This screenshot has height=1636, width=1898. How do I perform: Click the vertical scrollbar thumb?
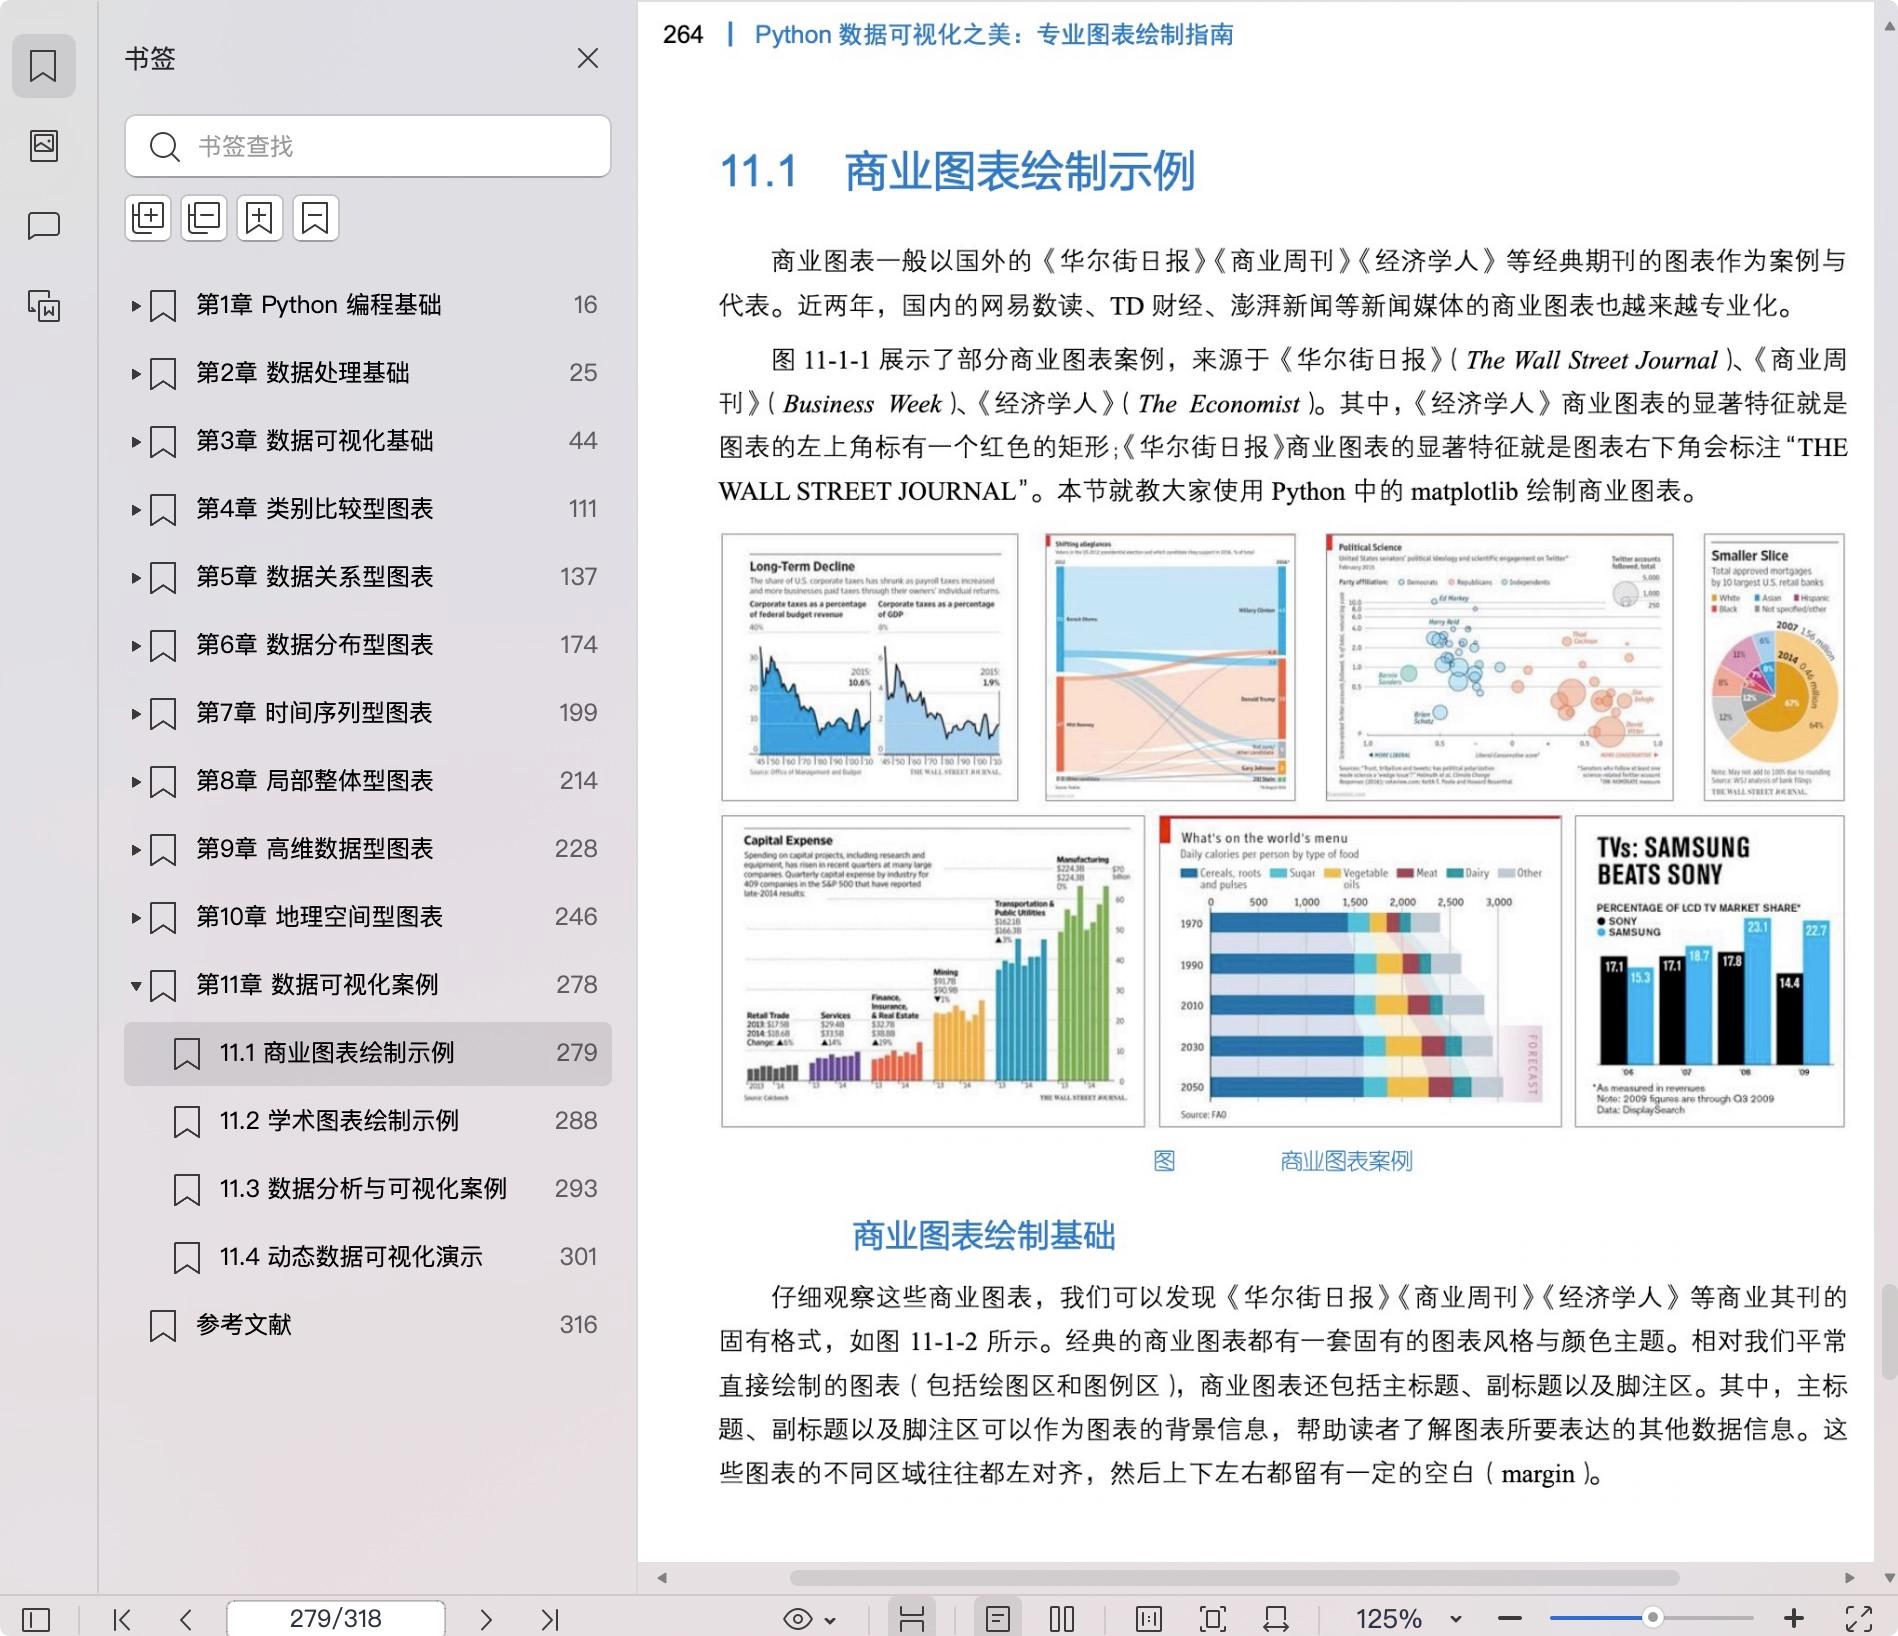(1889, 1332)
